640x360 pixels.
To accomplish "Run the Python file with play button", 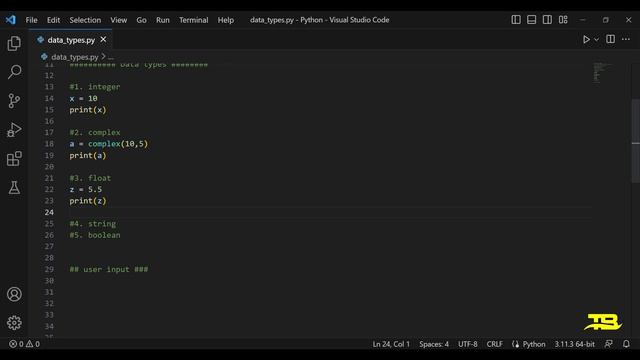I will coord(586,40).
